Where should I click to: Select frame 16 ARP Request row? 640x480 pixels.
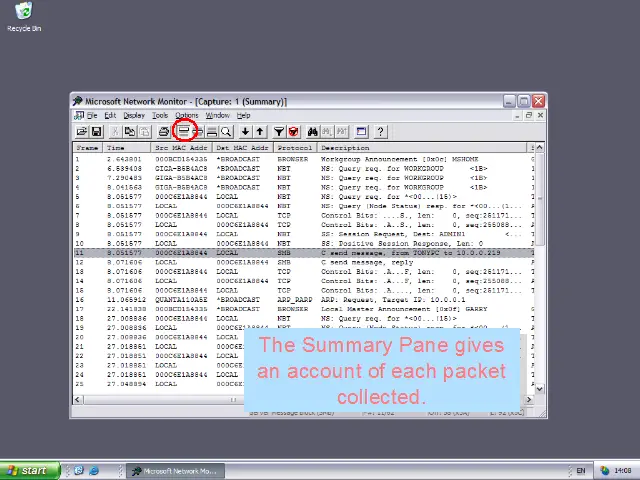point(304,300)
